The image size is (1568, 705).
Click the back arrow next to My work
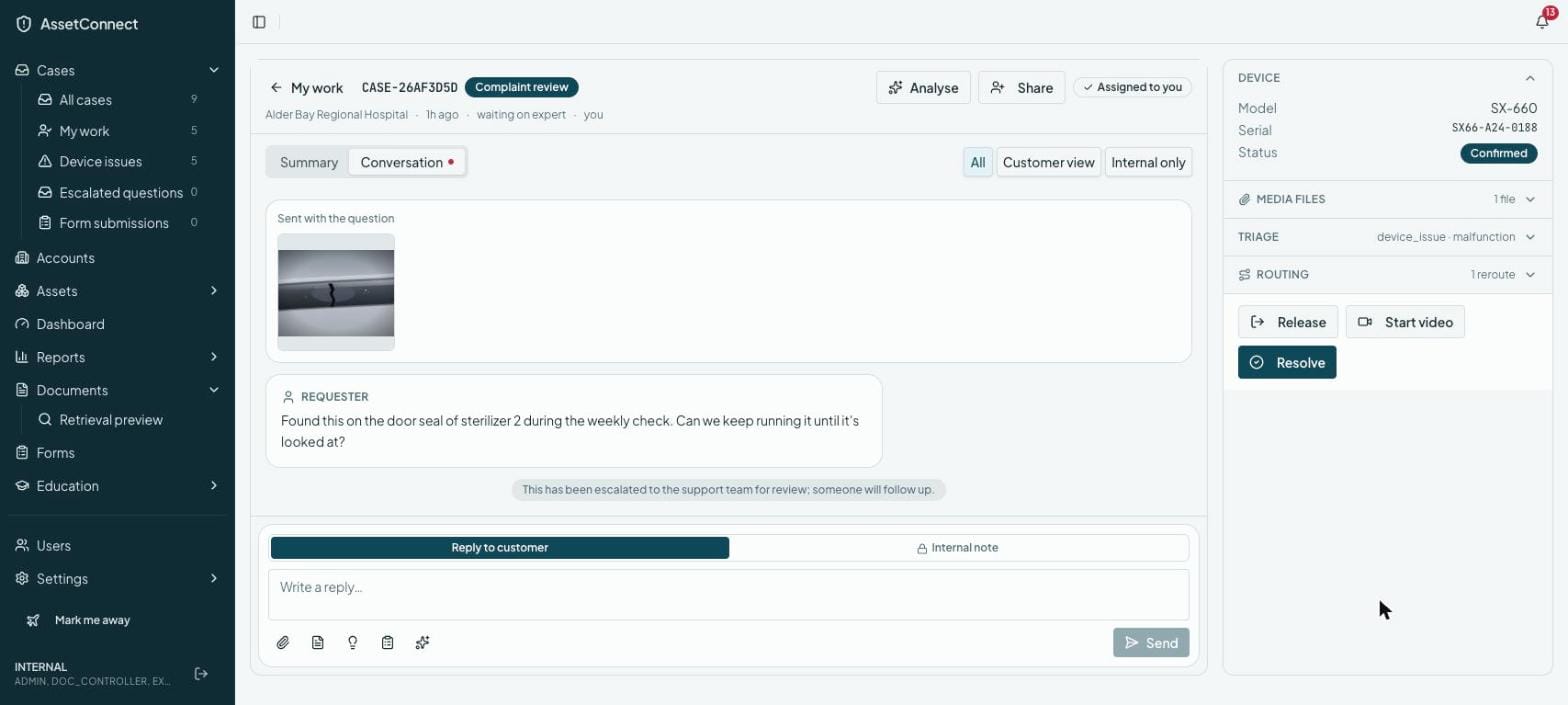[x=276, y=88]
